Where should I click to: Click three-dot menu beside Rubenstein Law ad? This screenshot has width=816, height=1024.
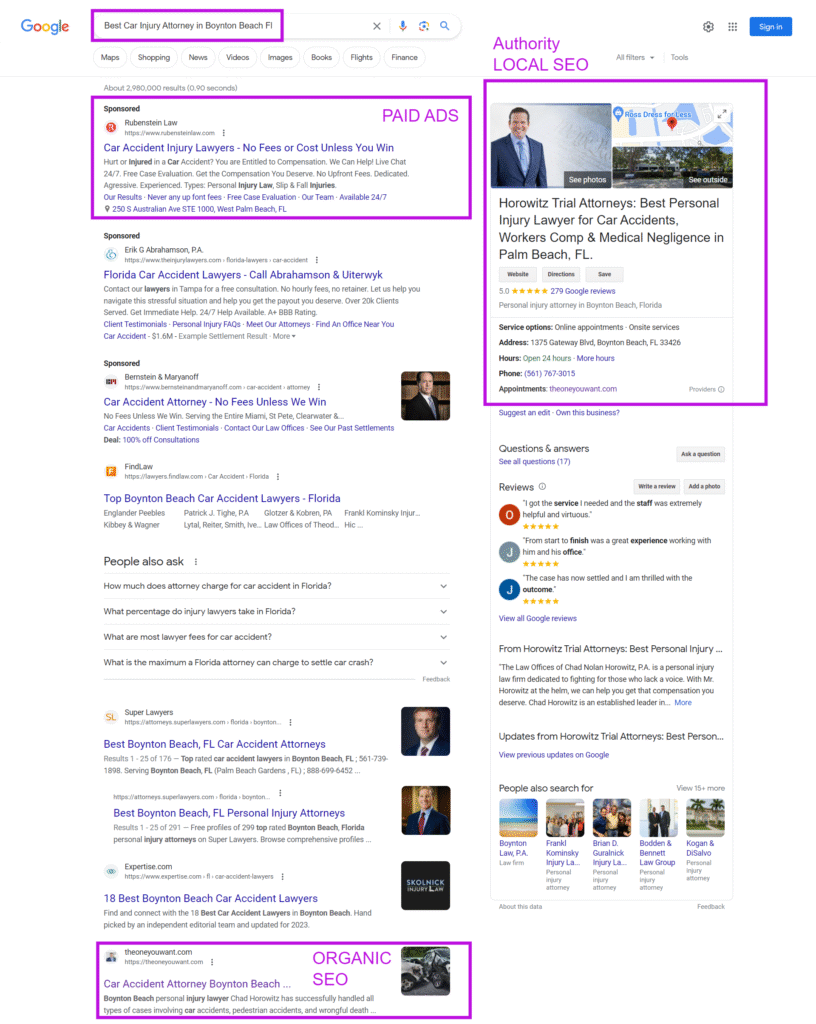click(223, 132)
